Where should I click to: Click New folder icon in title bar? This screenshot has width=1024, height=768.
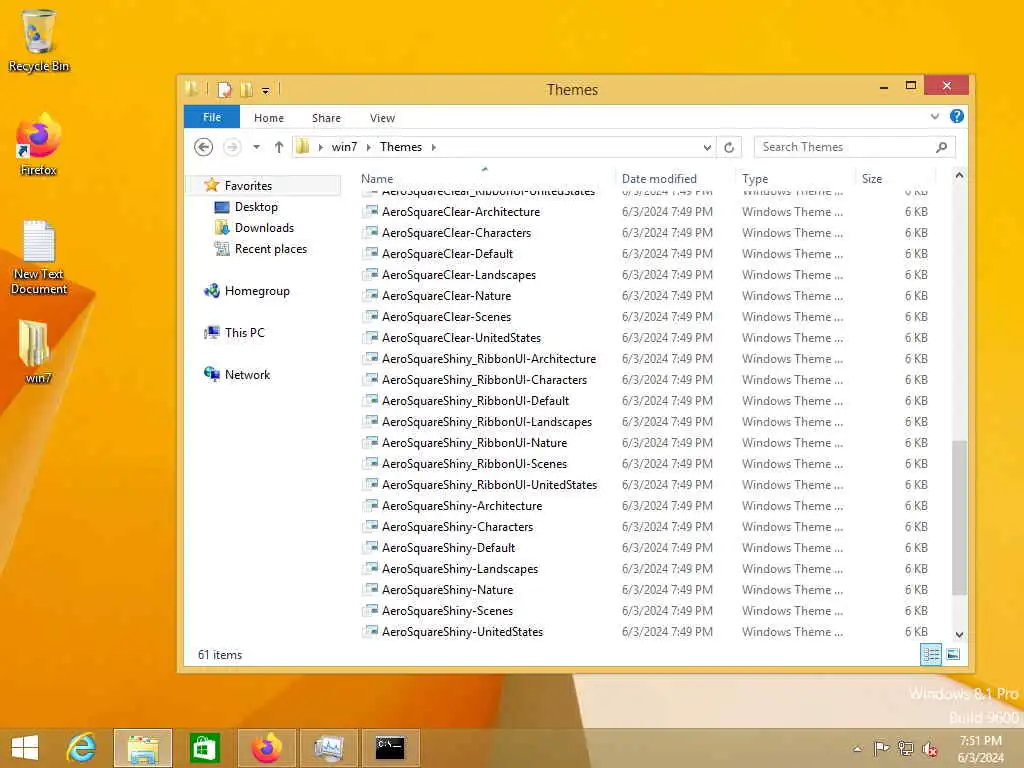pos(246,89)
